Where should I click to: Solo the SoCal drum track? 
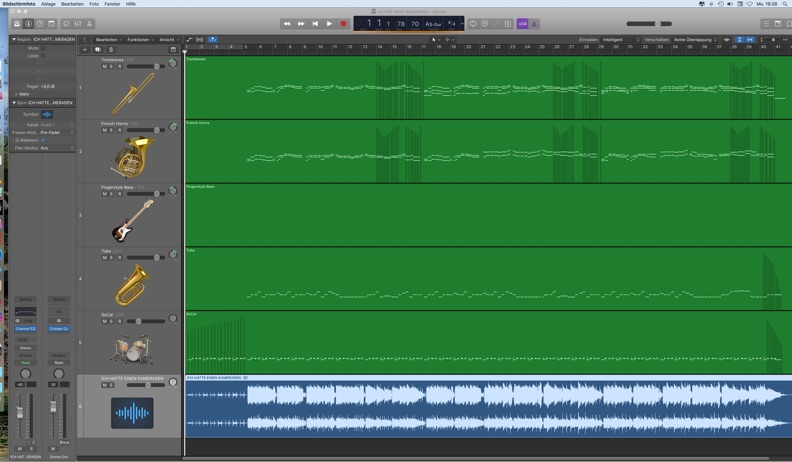(x=112, y=321)
